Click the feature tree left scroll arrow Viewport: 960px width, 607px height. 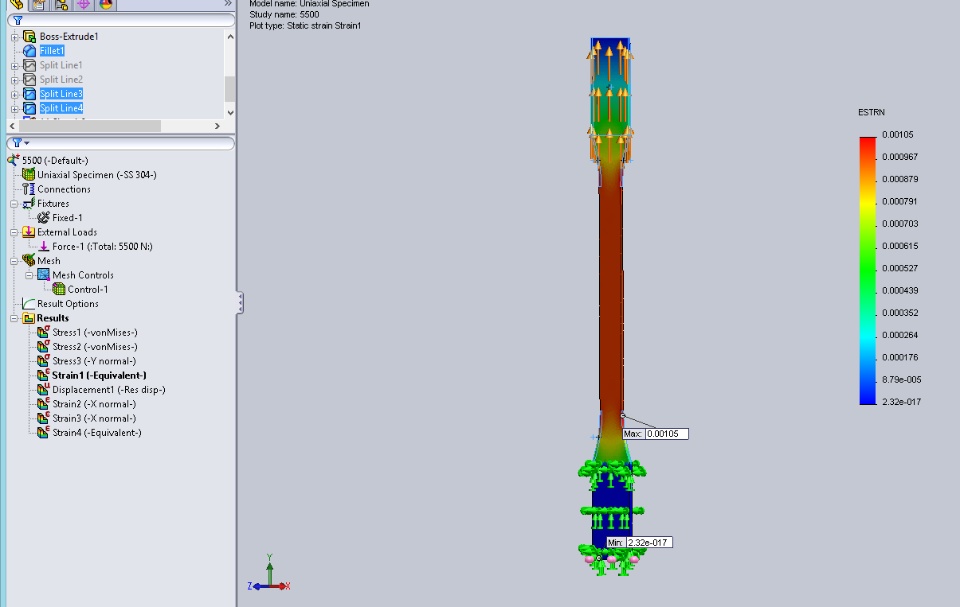tap(12, 126)
